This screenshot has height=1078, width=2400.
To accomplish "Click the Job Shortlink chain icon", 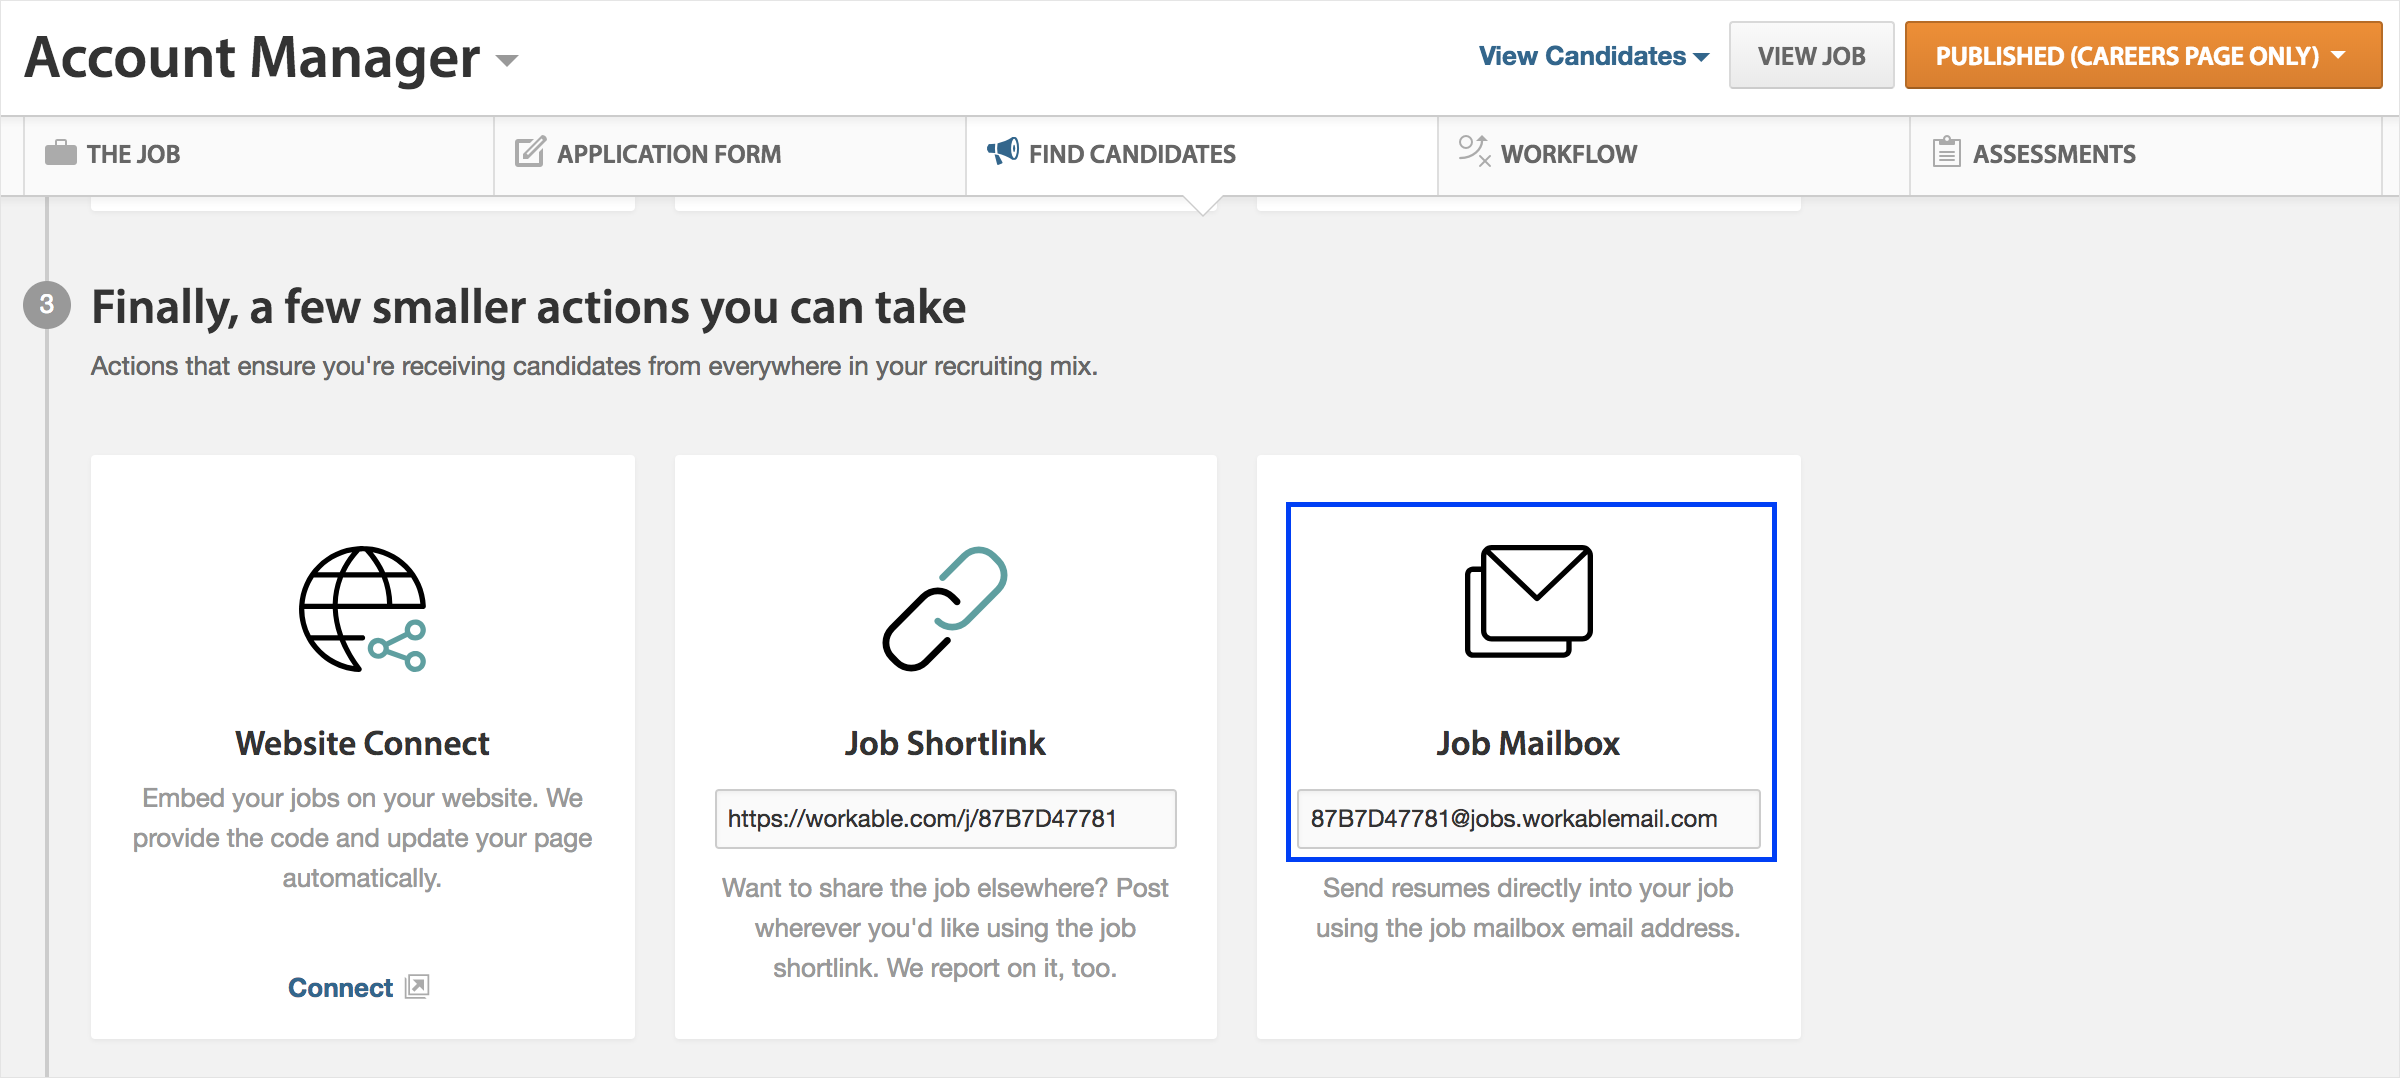I will click(x=945, y=609).
